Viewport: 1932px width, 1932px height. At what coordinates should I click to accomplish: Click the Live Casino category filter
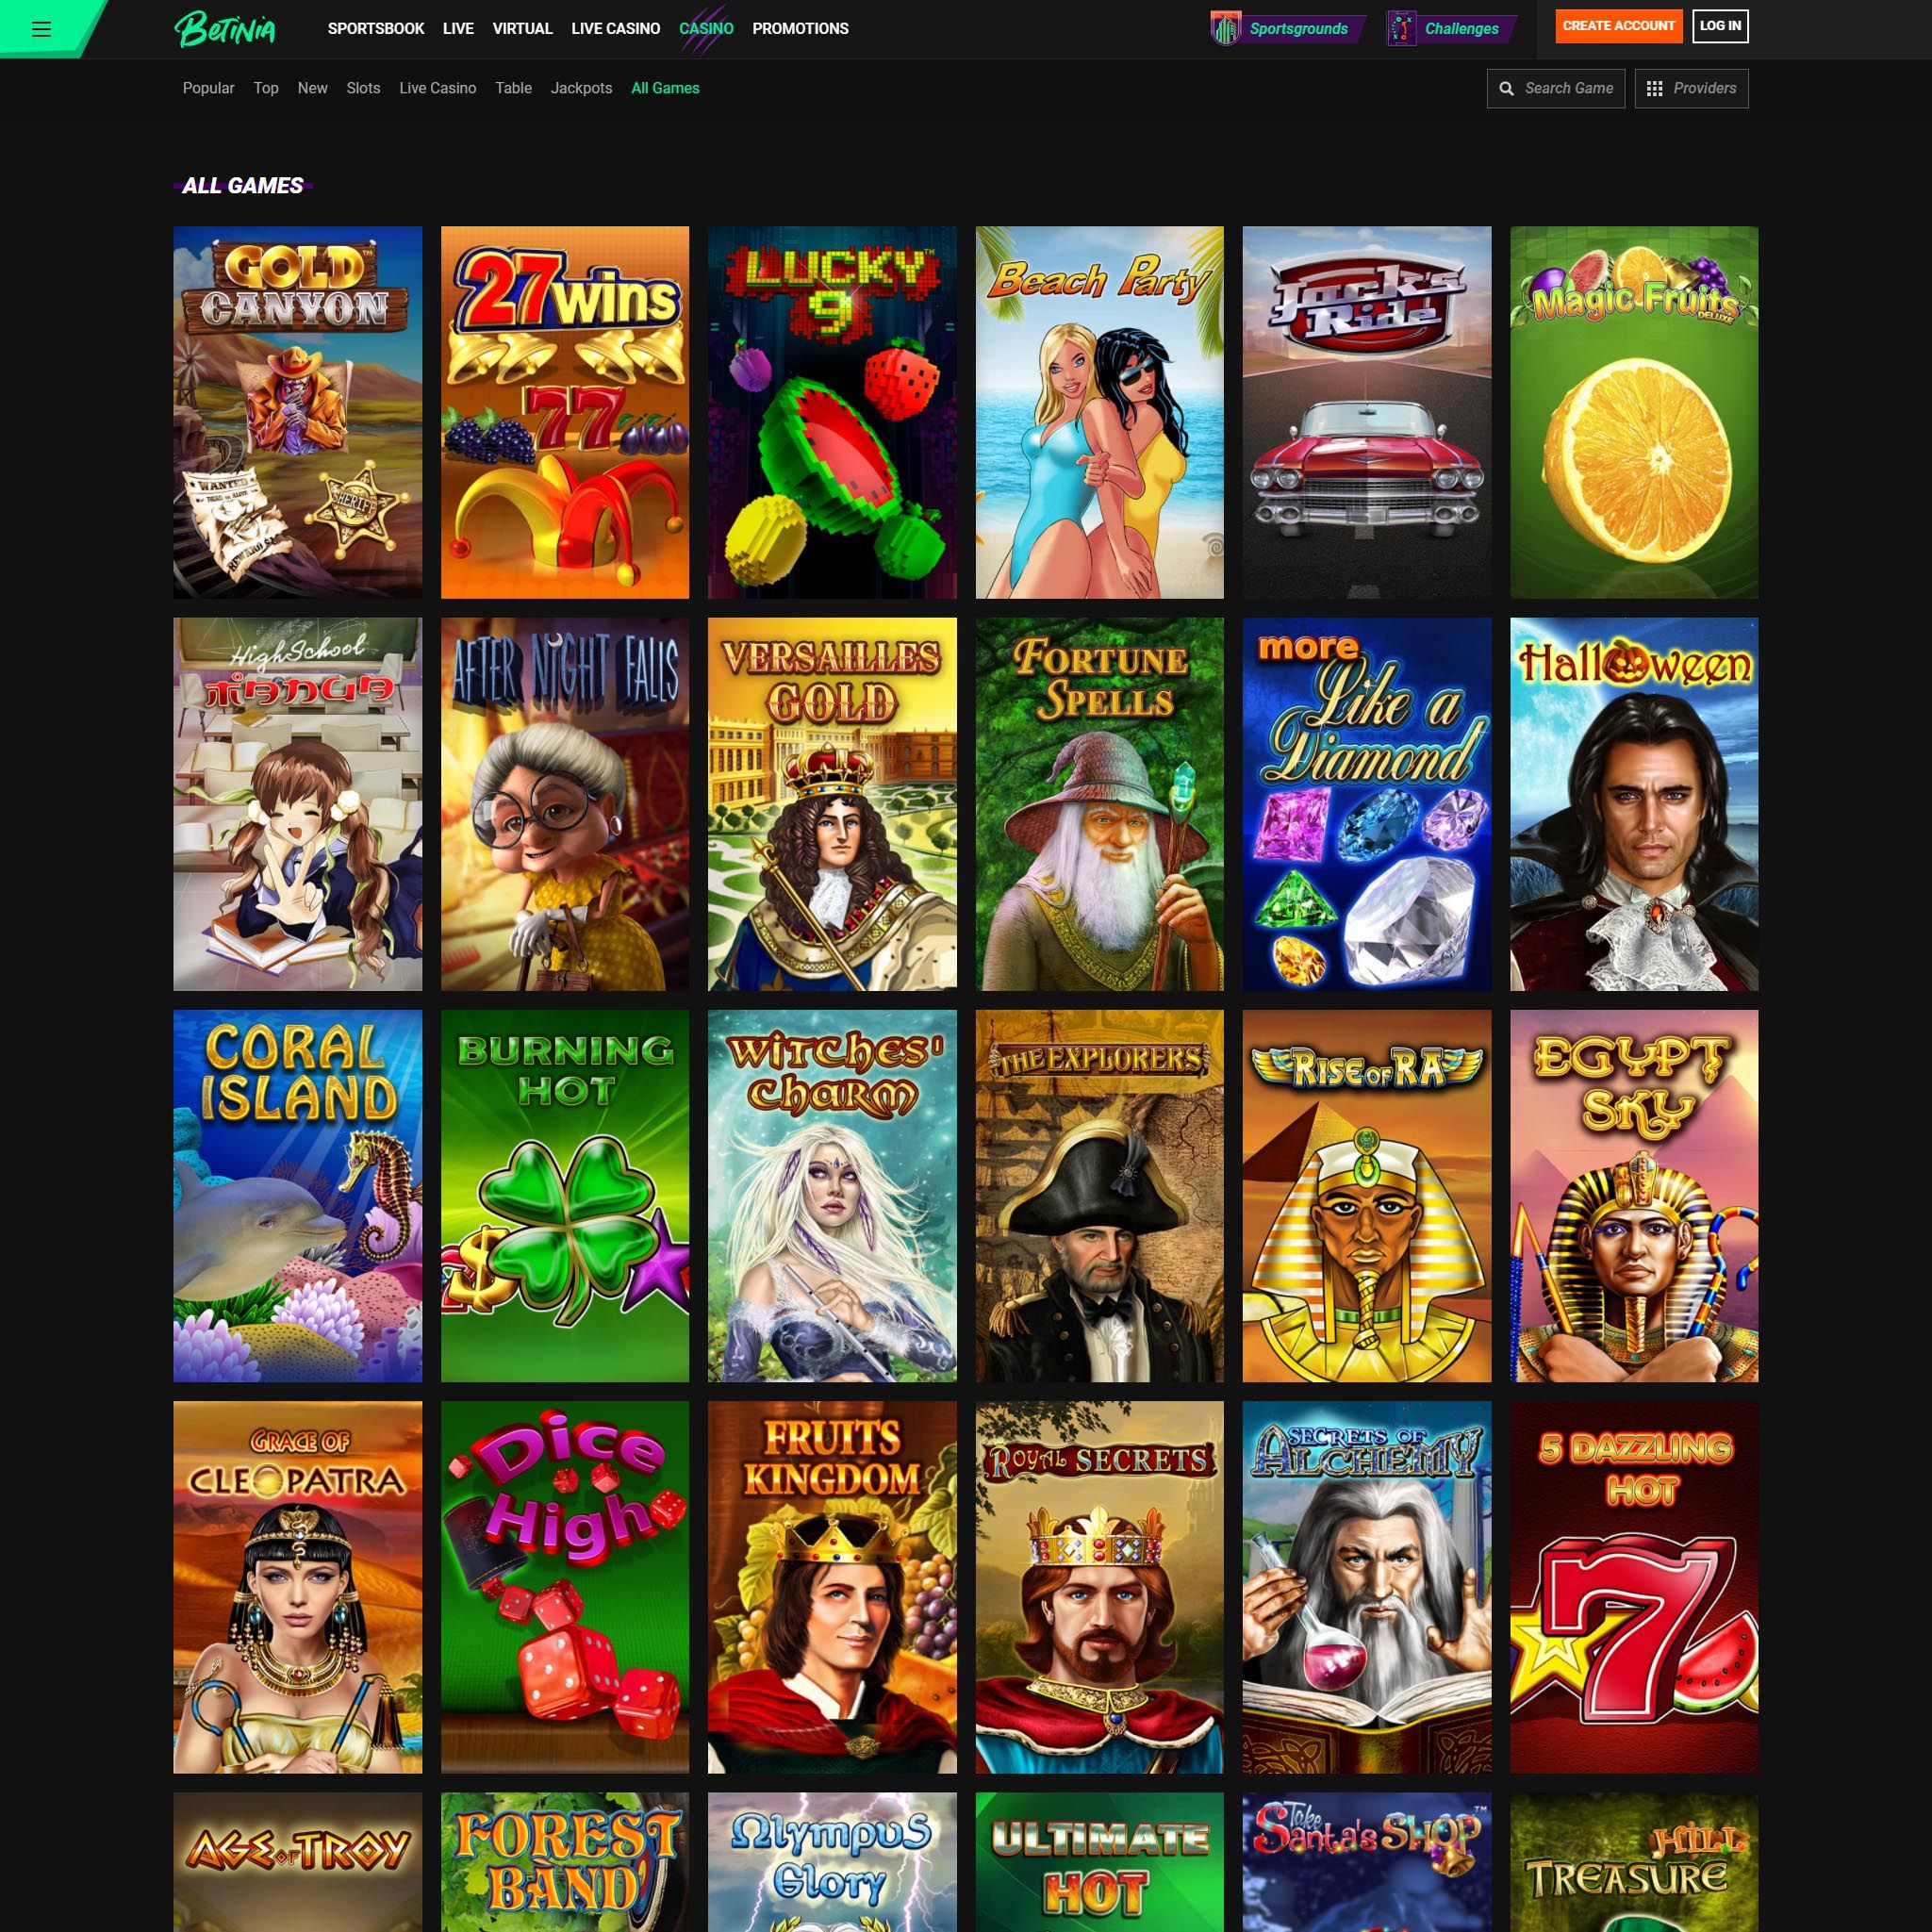437,87
